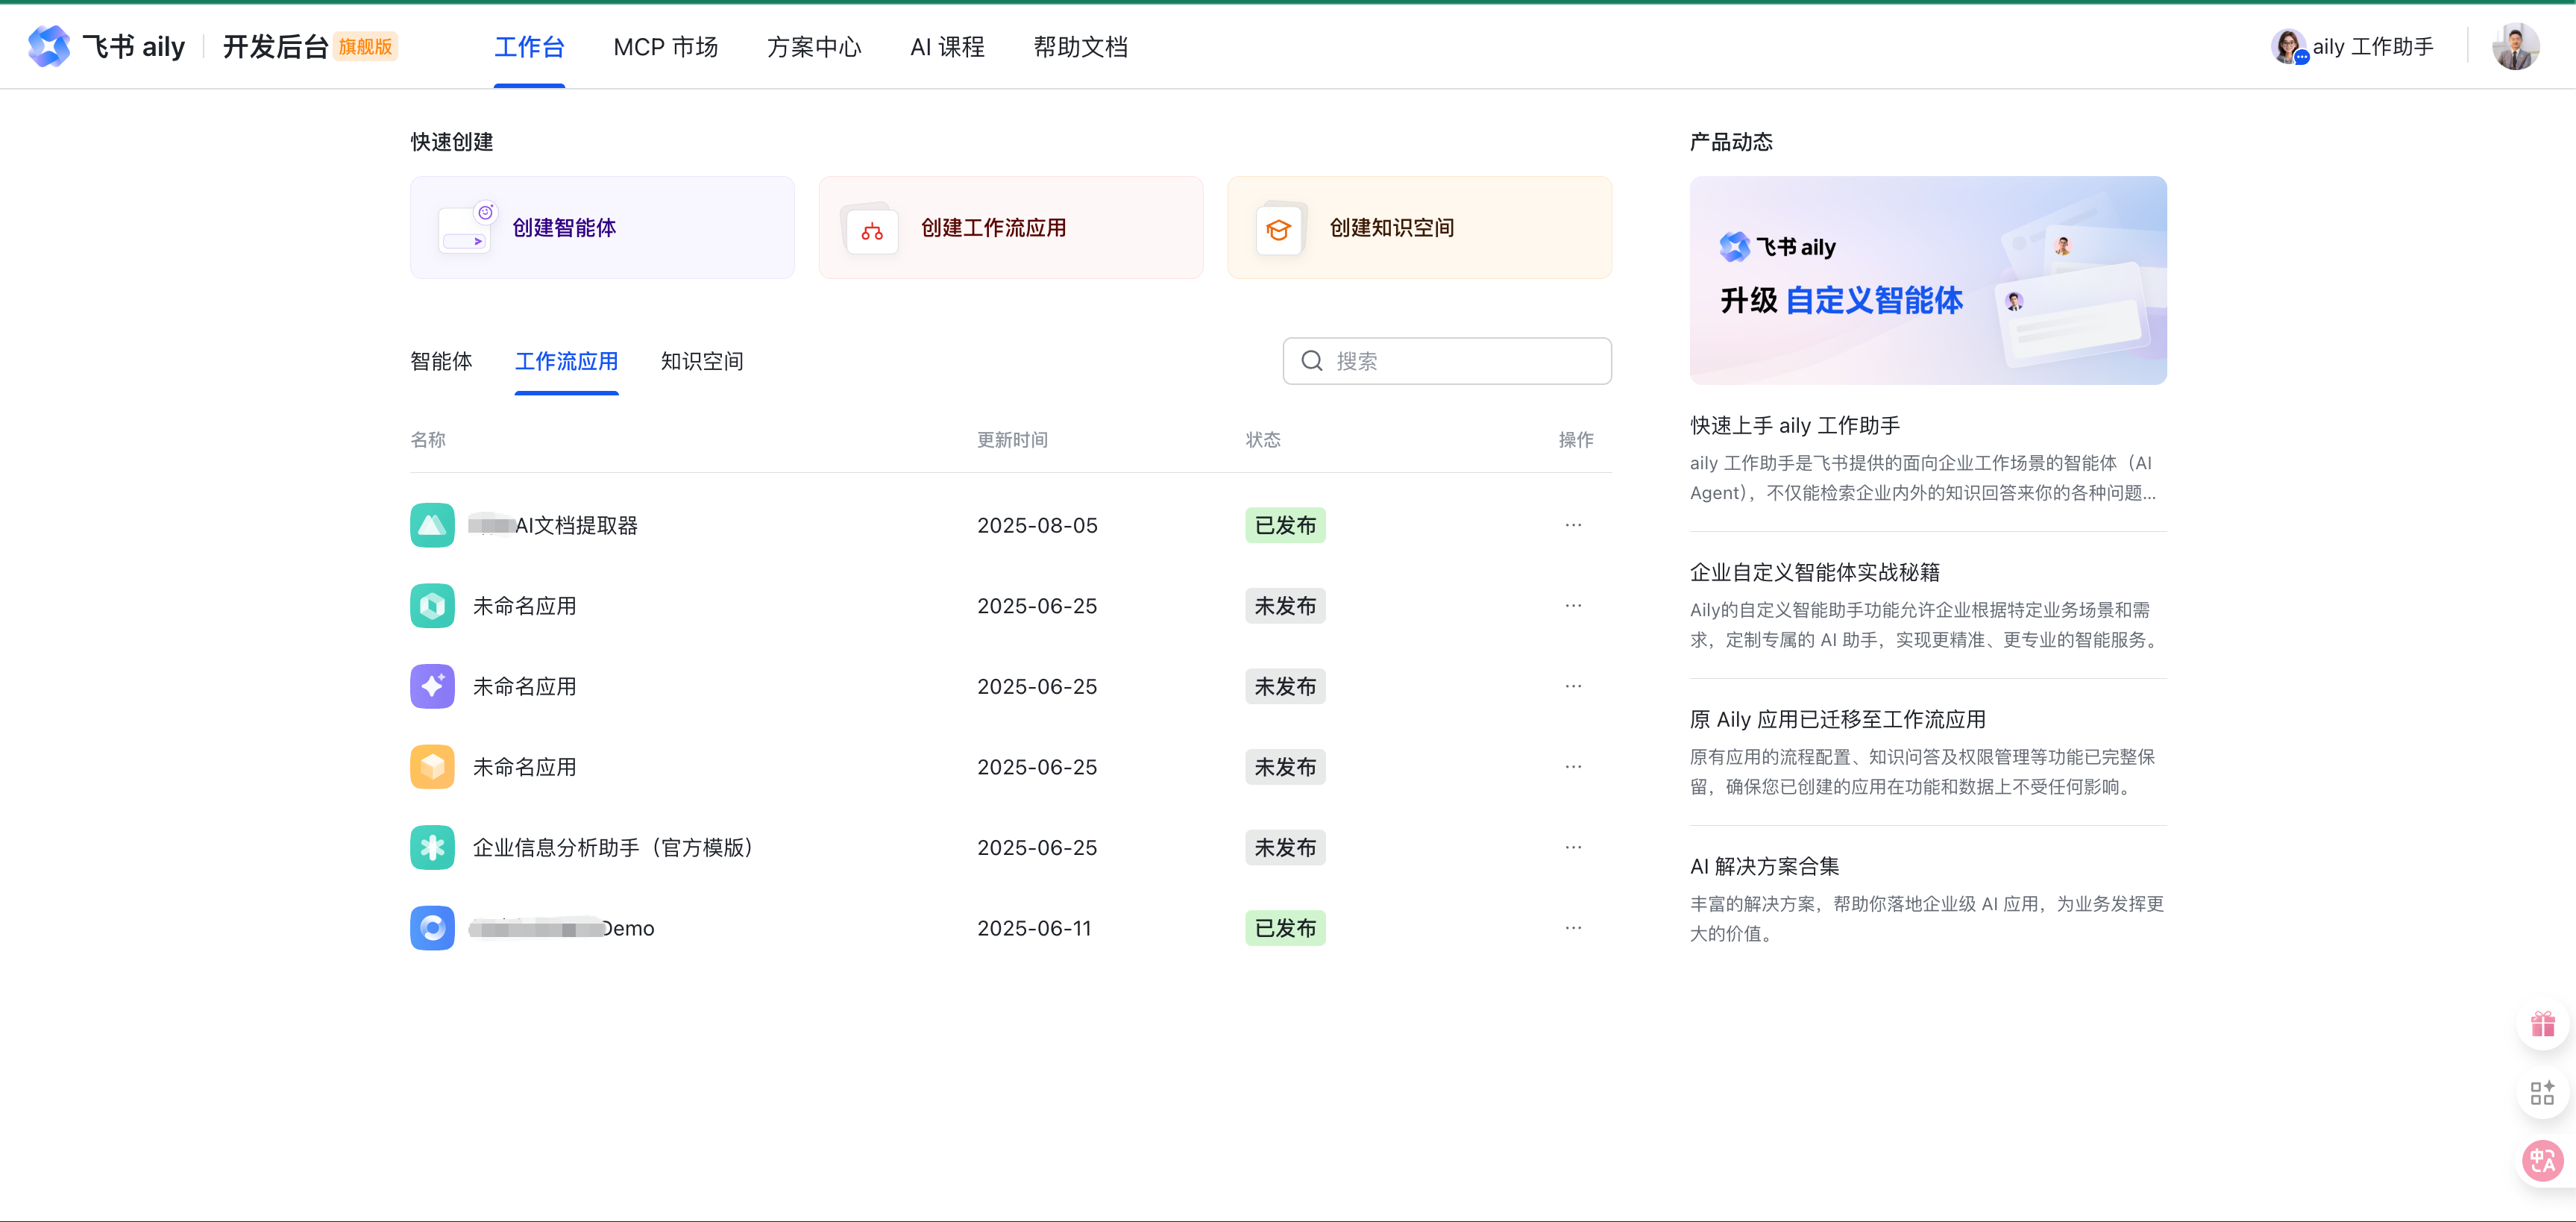Image resolution: width=2576 pixels, height=1222 pixels.
Task: Click the 创建智能体 card icon
Action: pos(468,228)
